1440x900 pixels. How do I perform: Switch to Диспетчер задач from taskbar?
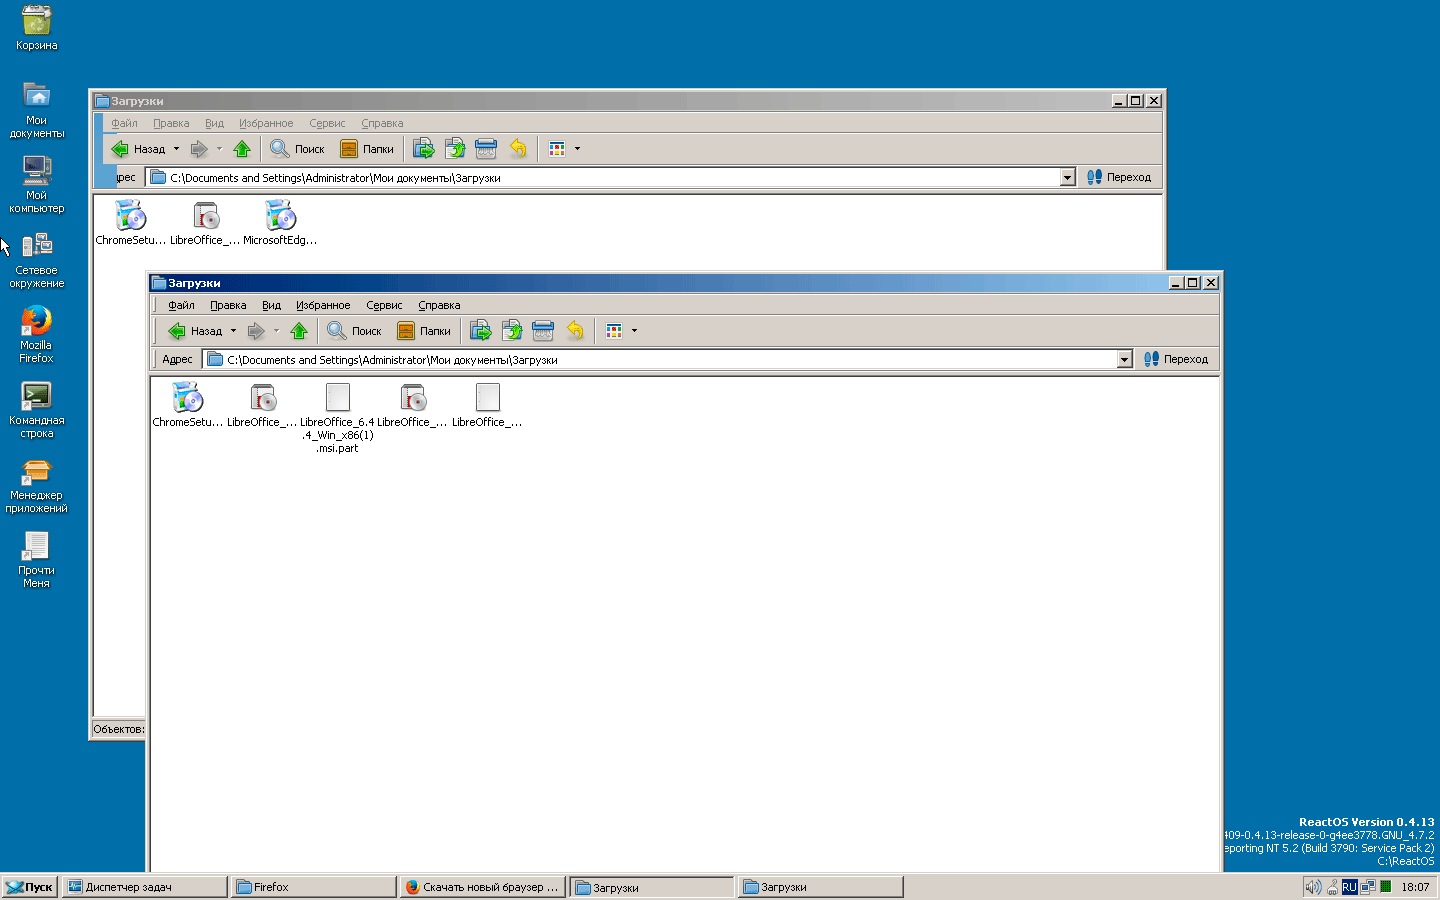point(145,887)
